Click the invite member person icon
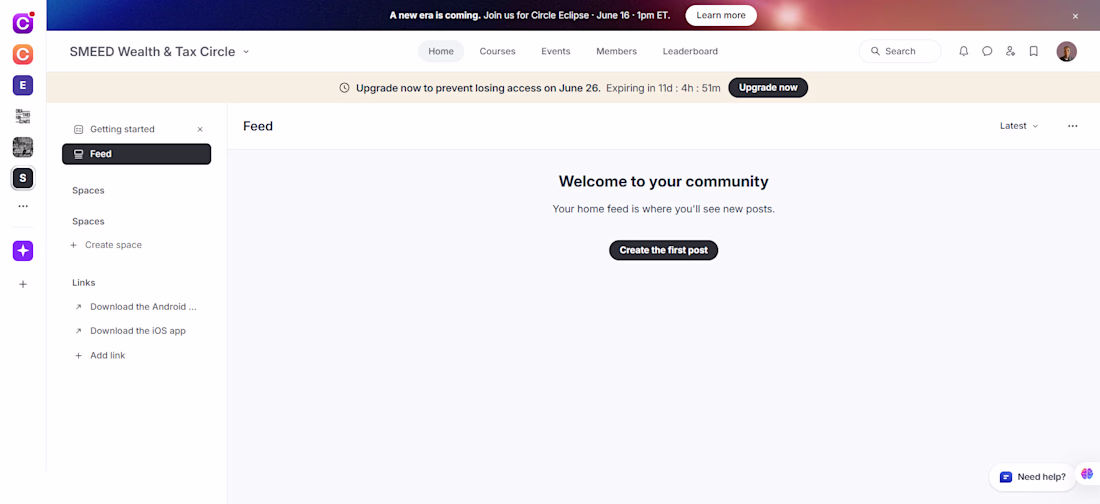The width and height of the screenshot is (1100, 504). [x=1010, y=51]
